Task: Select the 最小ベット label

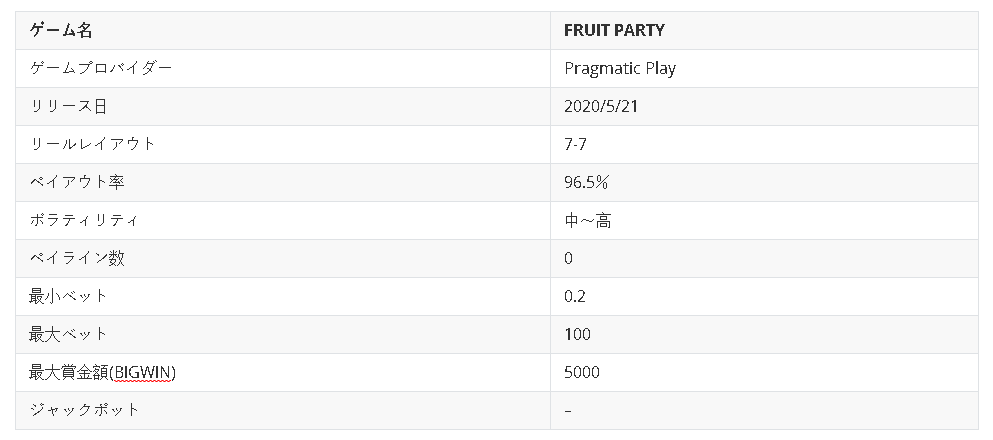Action: (69, 296)
